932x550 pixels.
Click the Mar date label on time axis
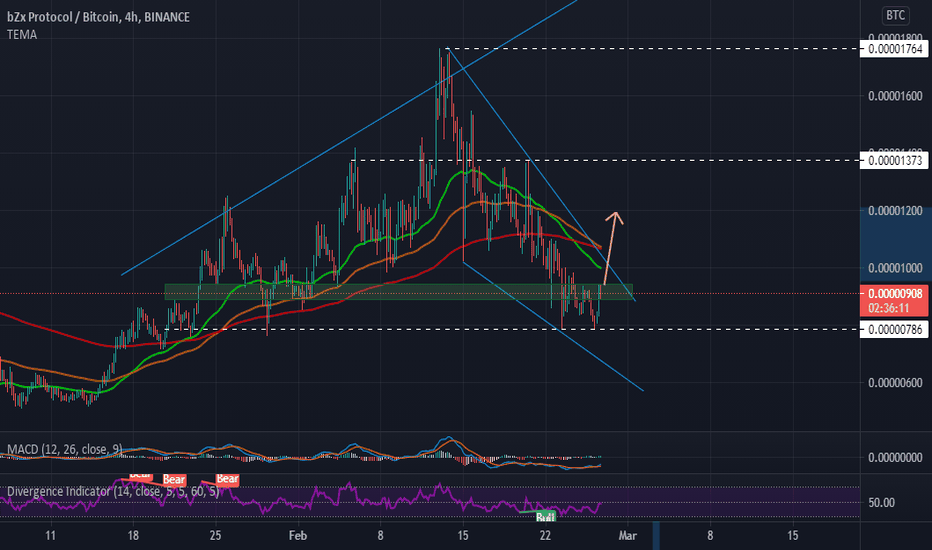pyautogui.click(x=628, y=536)
